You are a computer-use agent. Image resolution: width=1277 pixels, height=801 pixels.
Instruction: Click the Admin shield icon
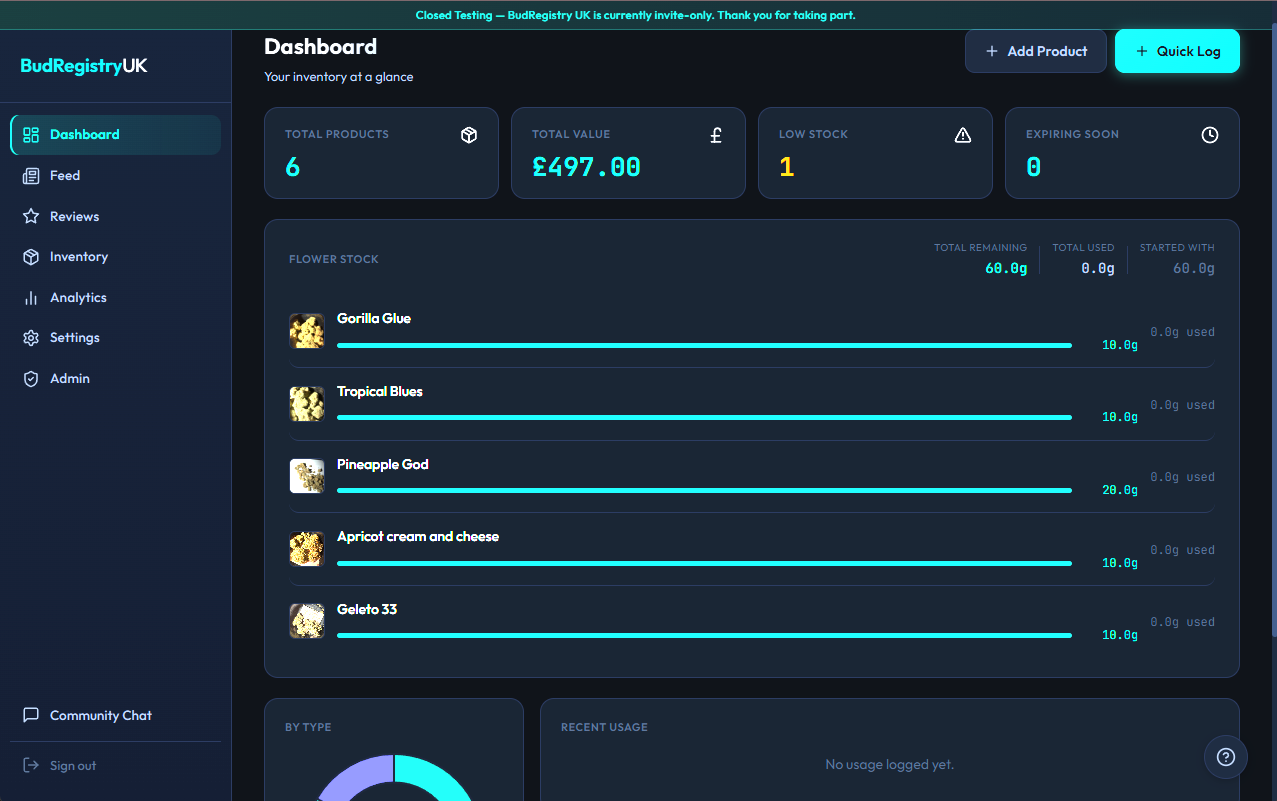(x=30, y=378)
